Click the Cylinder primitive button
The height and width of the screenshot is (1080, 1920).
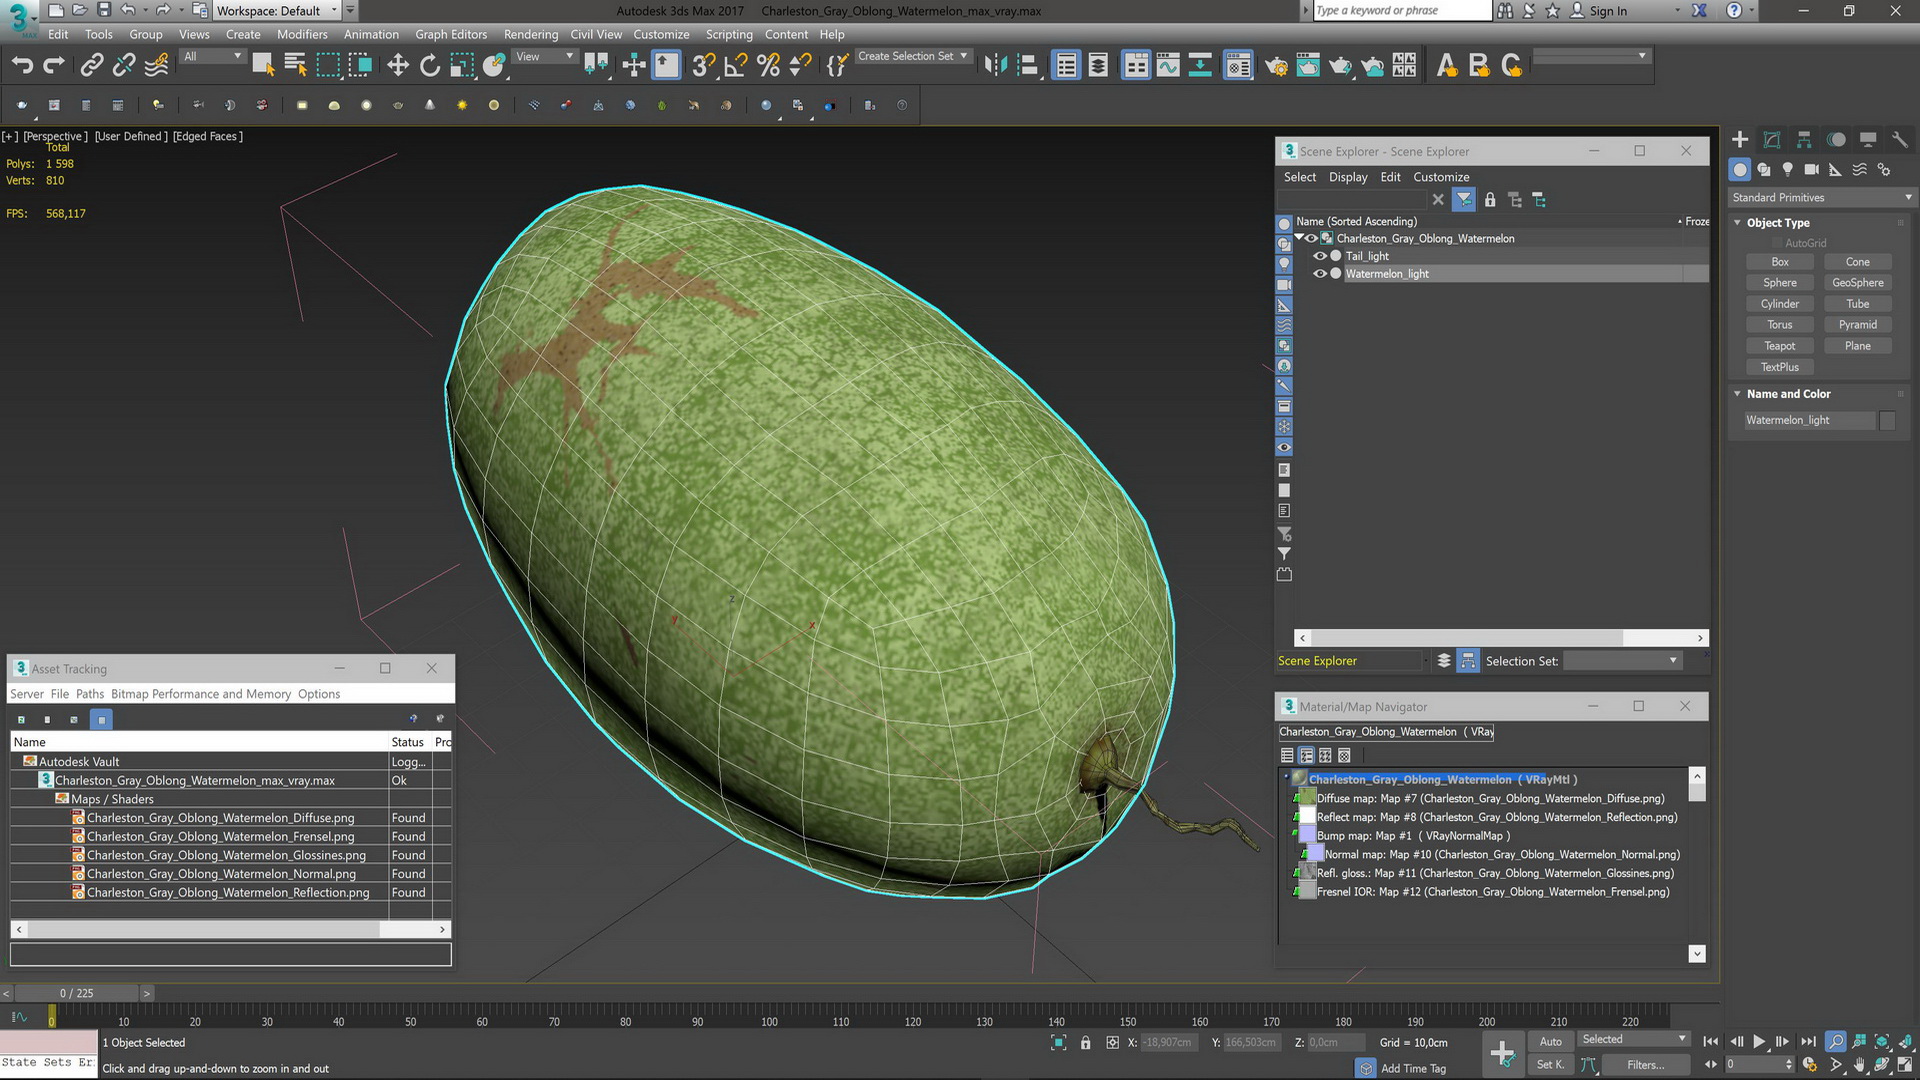click(x=1779, y=304)
